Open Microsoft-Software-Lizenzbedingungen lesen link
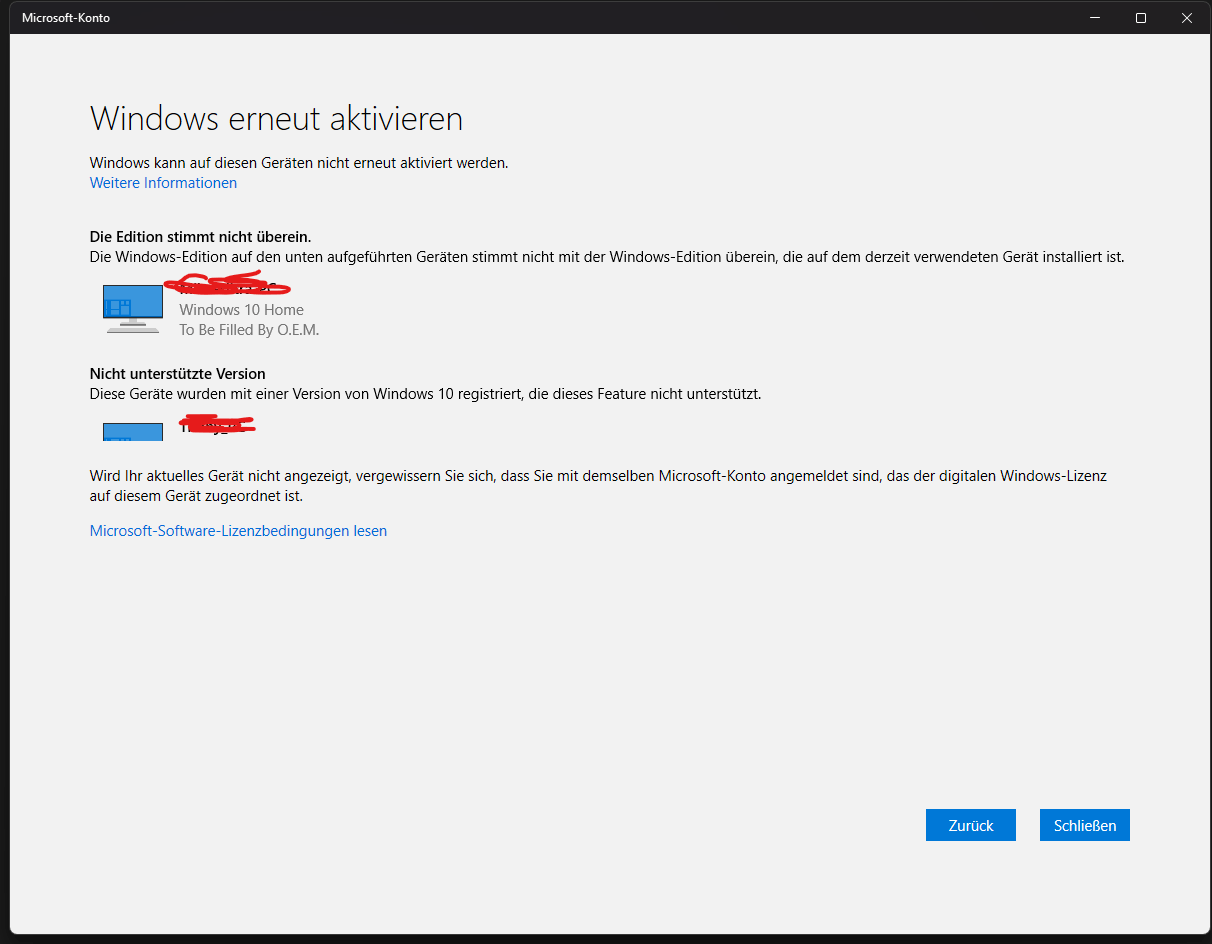This screenshot has height=944, width=1212. click(x=238, y=531)
